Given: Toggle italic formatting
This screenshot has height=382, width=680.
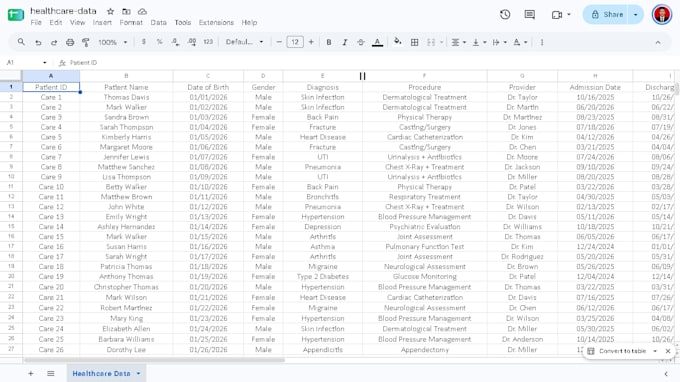Looking at the screenshot, I should pyautogui.click(x=345, y=42).
